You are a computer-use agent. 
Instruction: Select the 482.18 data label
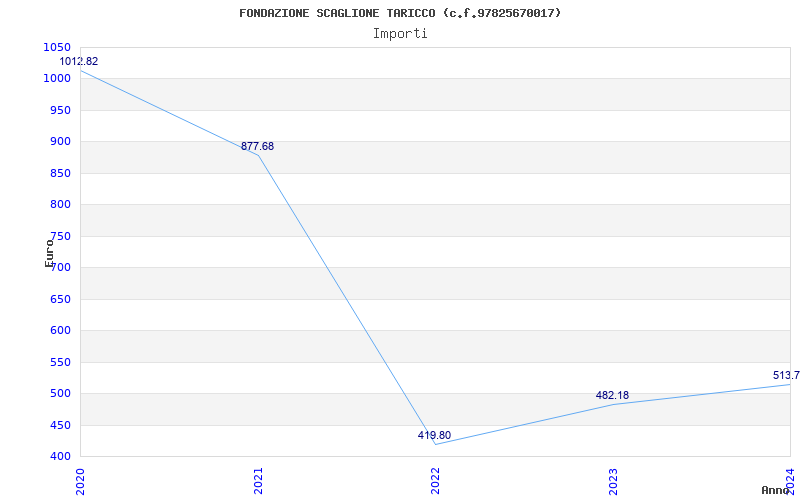[612, 395]
